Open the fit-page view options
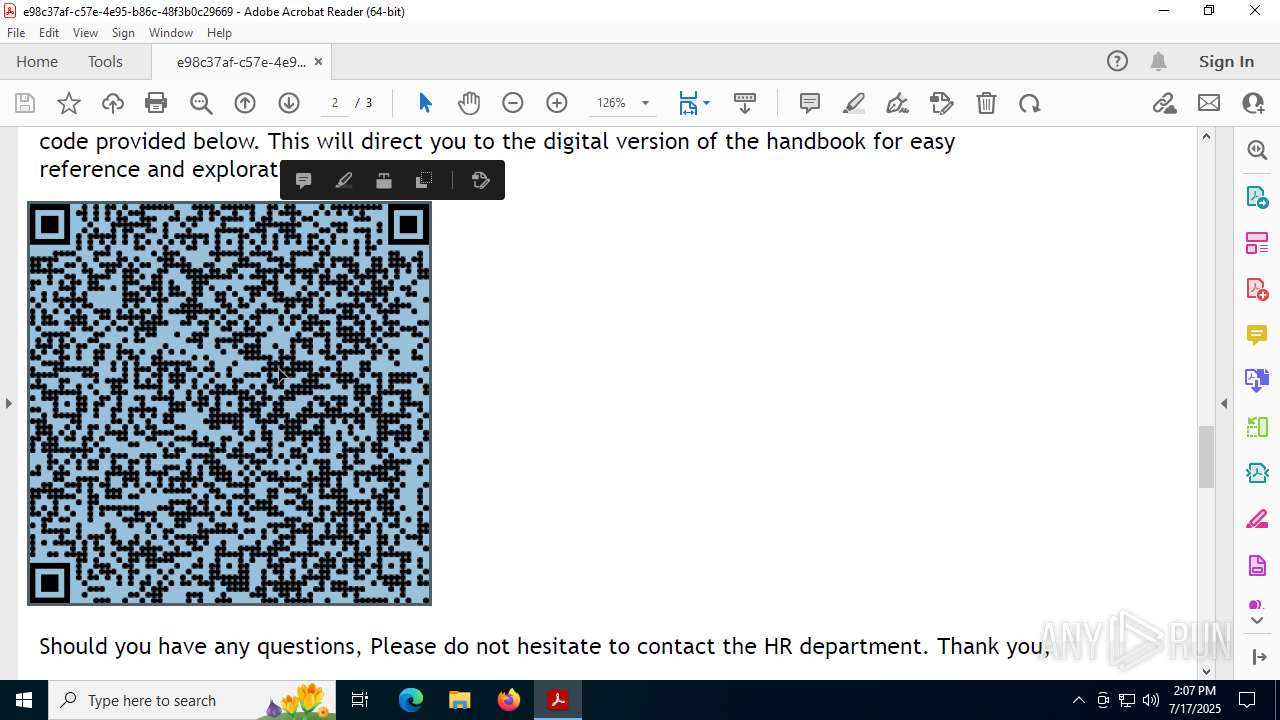 (x=694, y=103)
